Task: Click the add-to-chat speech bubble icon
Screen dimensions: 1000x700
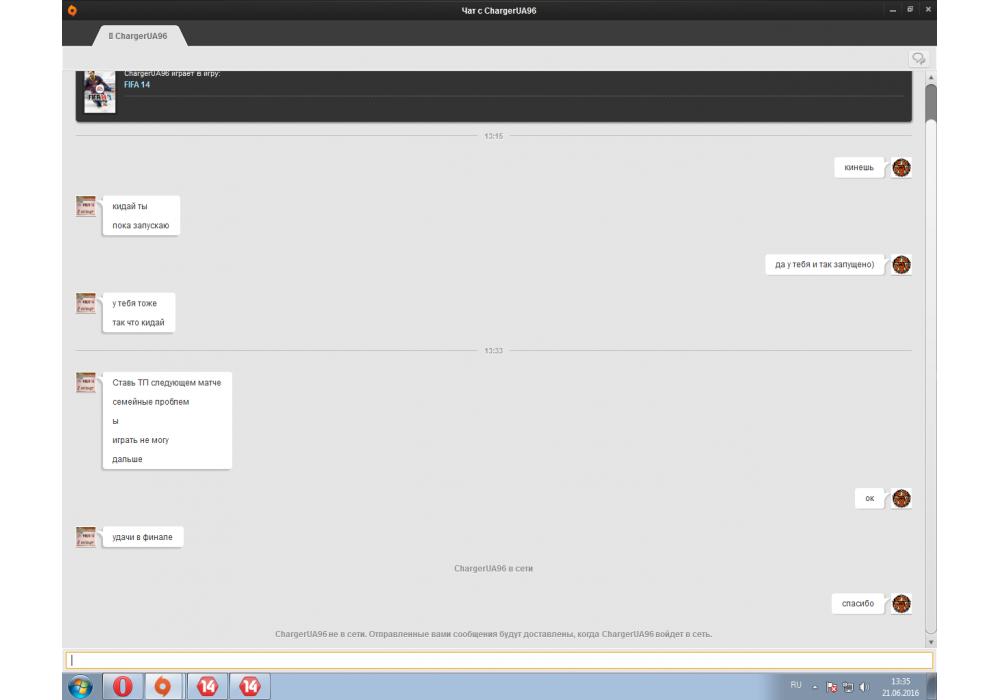Action: [917, 59]
